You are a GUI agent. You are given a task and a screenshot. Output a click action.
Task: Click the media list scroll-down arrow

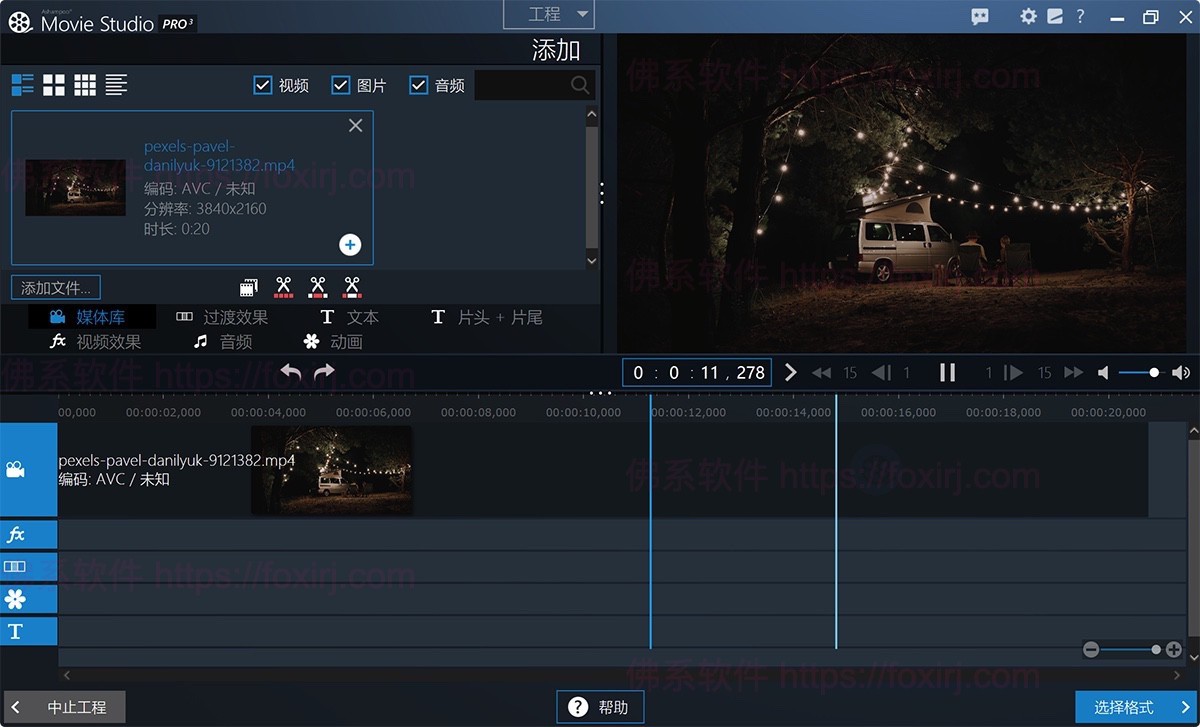point(591,260)
